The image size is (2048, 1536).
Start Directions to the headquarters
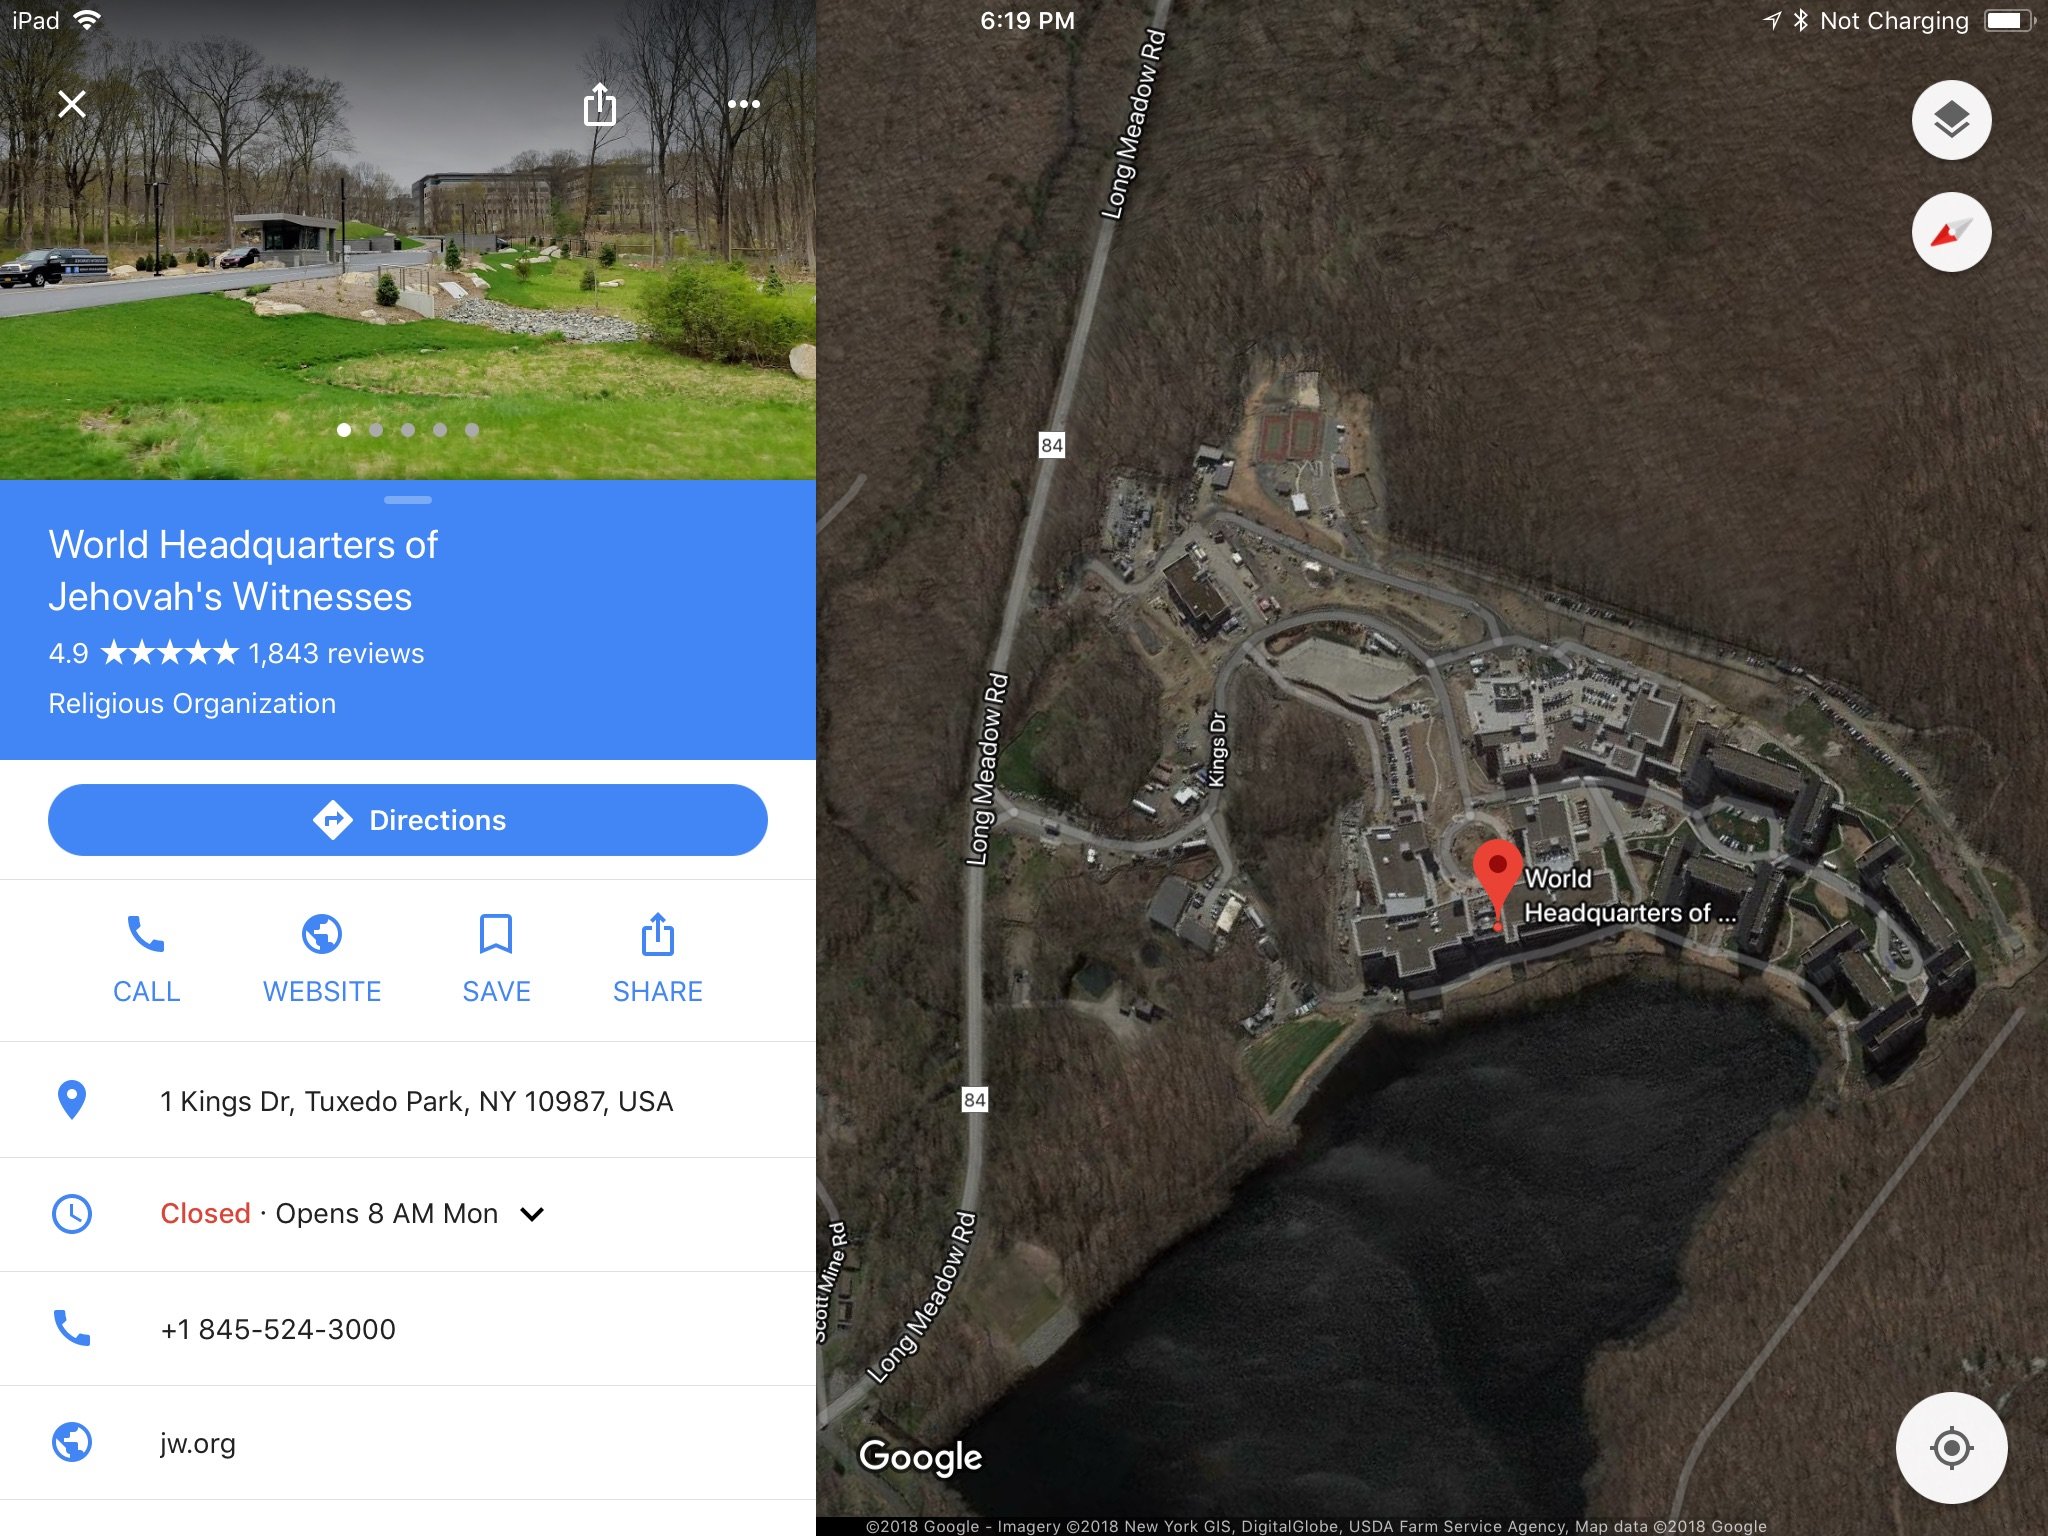coord(408,820)
